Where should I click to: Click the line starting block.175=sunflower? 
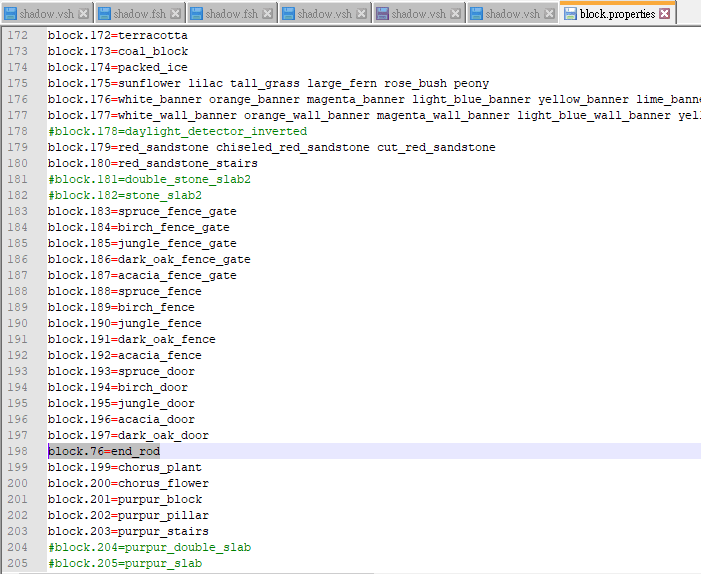click(268, 84)
